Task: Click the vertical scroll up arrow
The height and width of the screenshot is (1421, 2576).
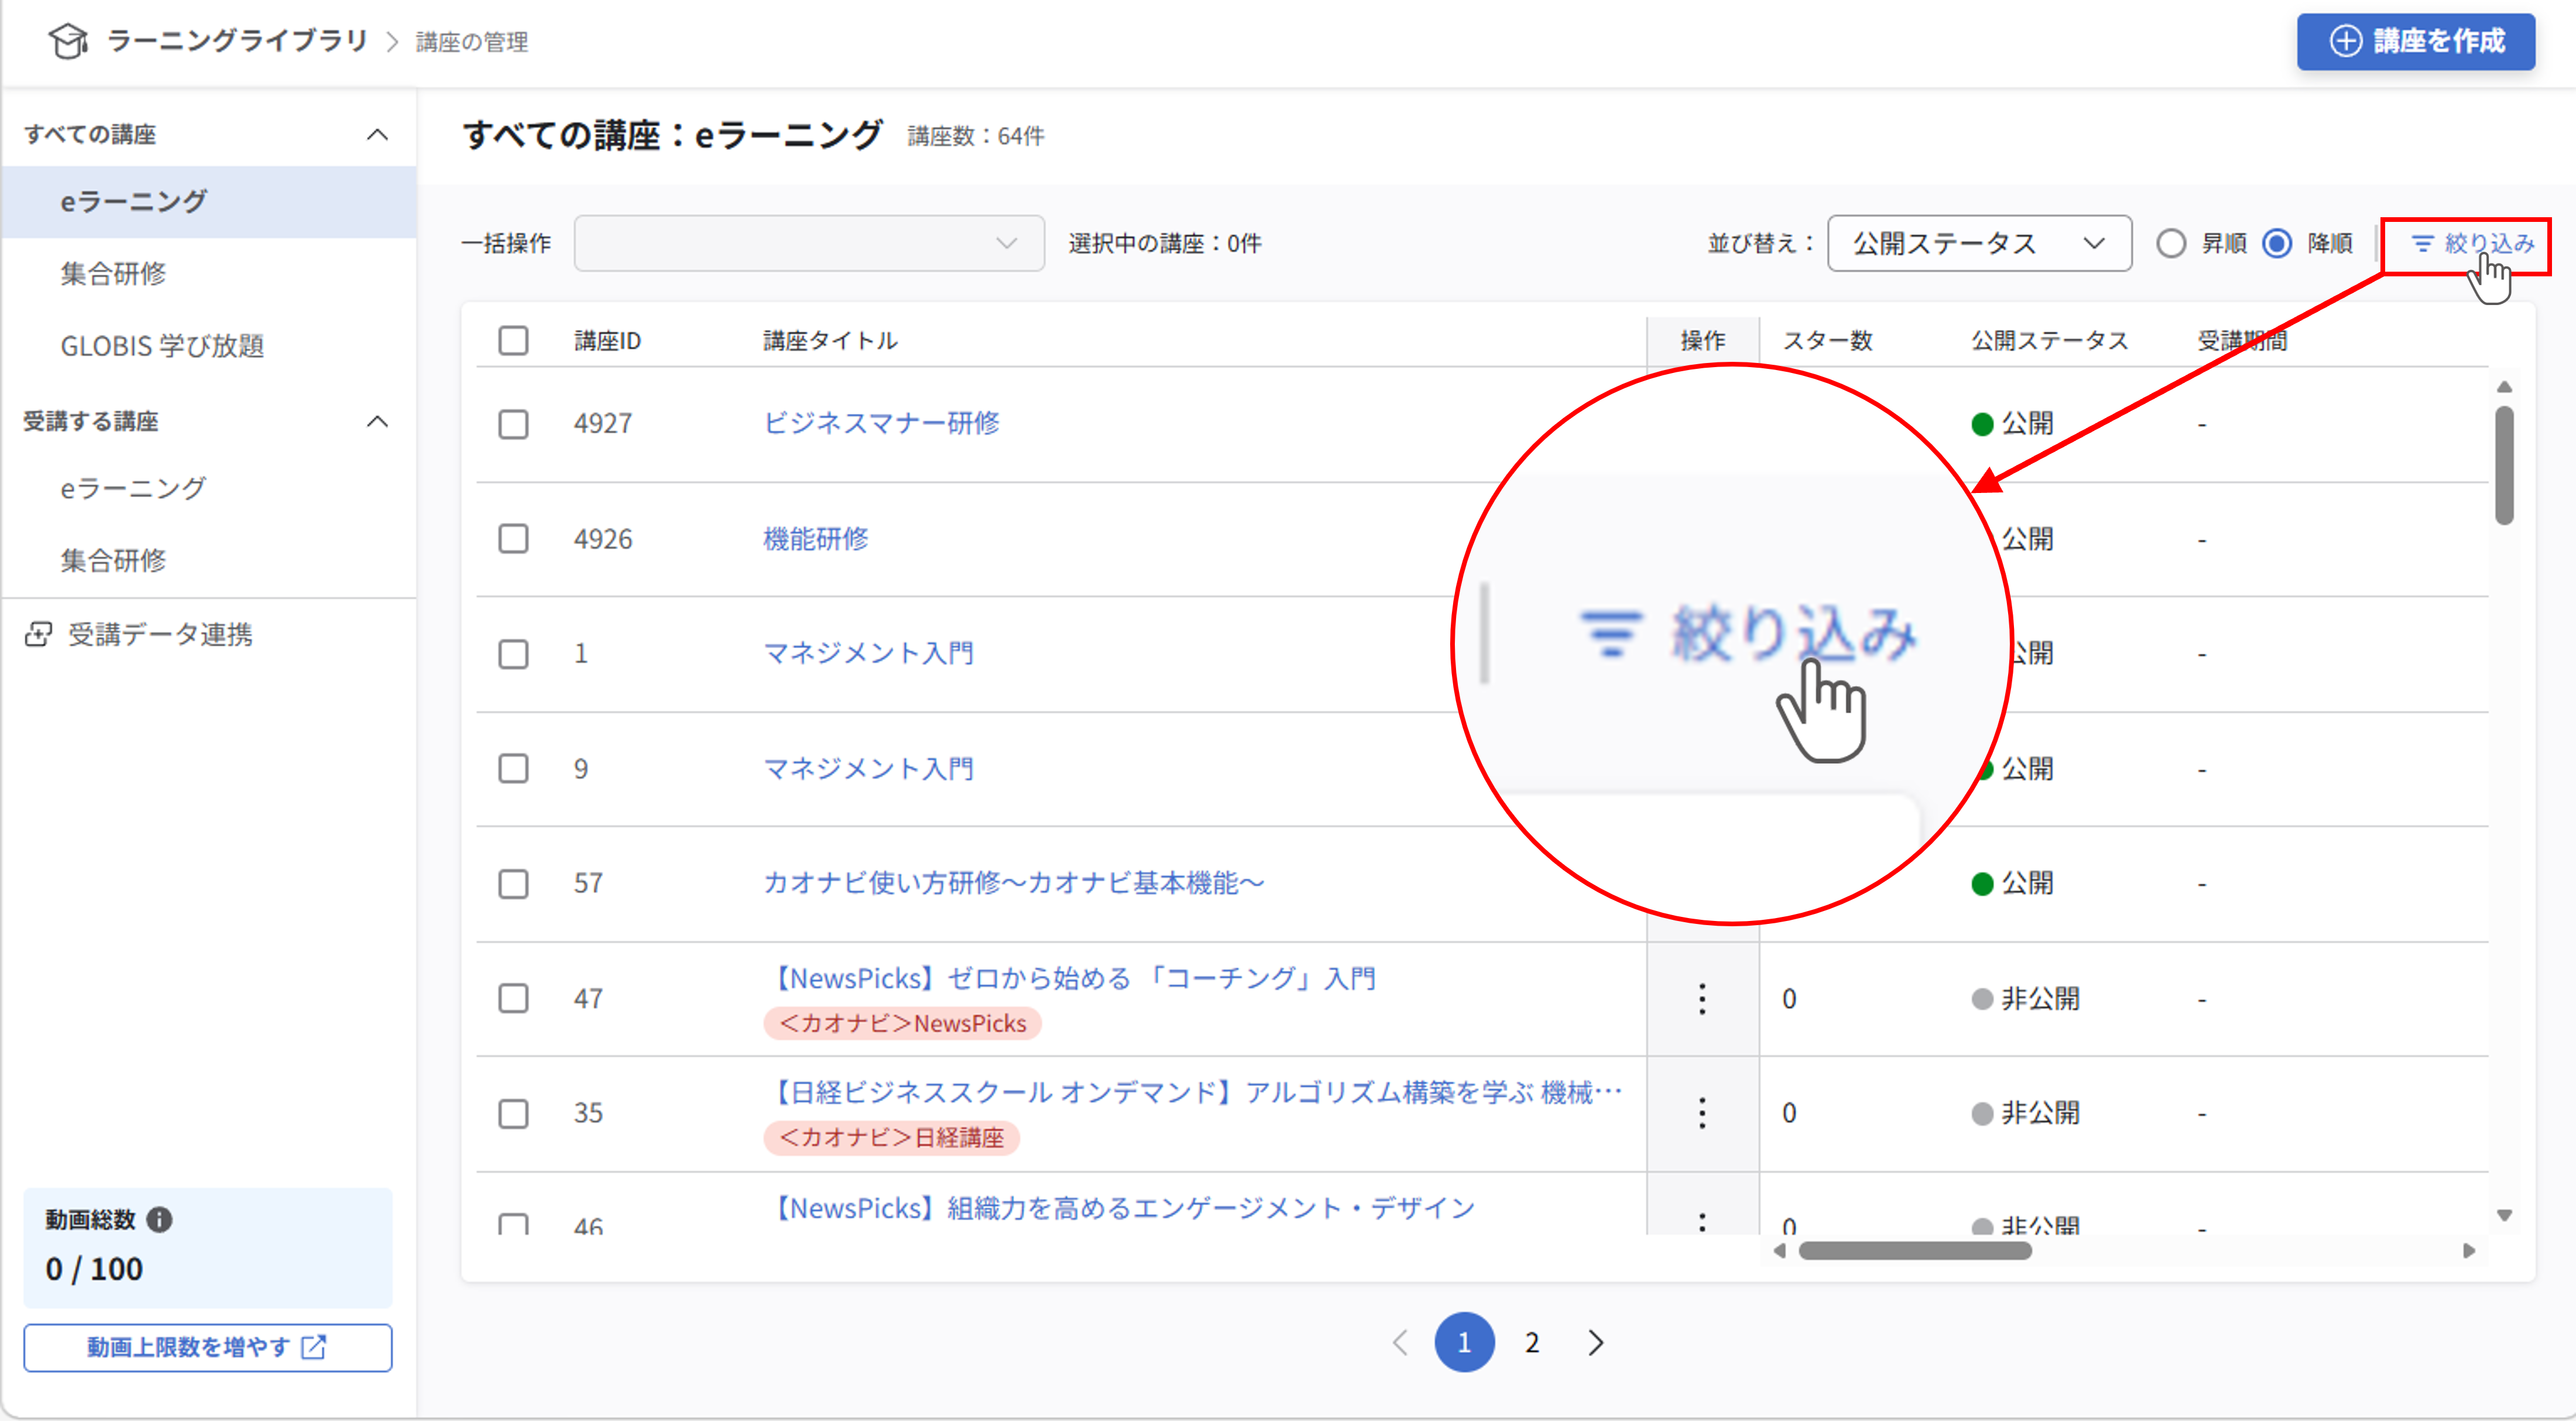Action: click(2504, 387)
